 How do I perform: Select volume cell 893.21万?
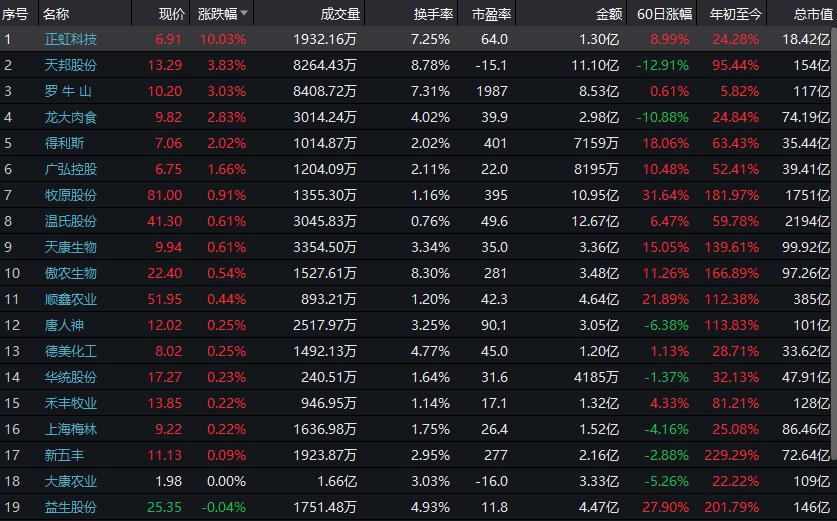coord(328,299)
